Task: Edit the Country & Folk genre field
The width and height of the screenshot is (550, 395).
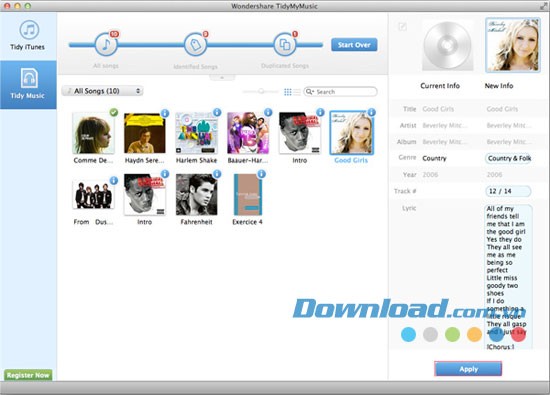Action: (508, 158)
